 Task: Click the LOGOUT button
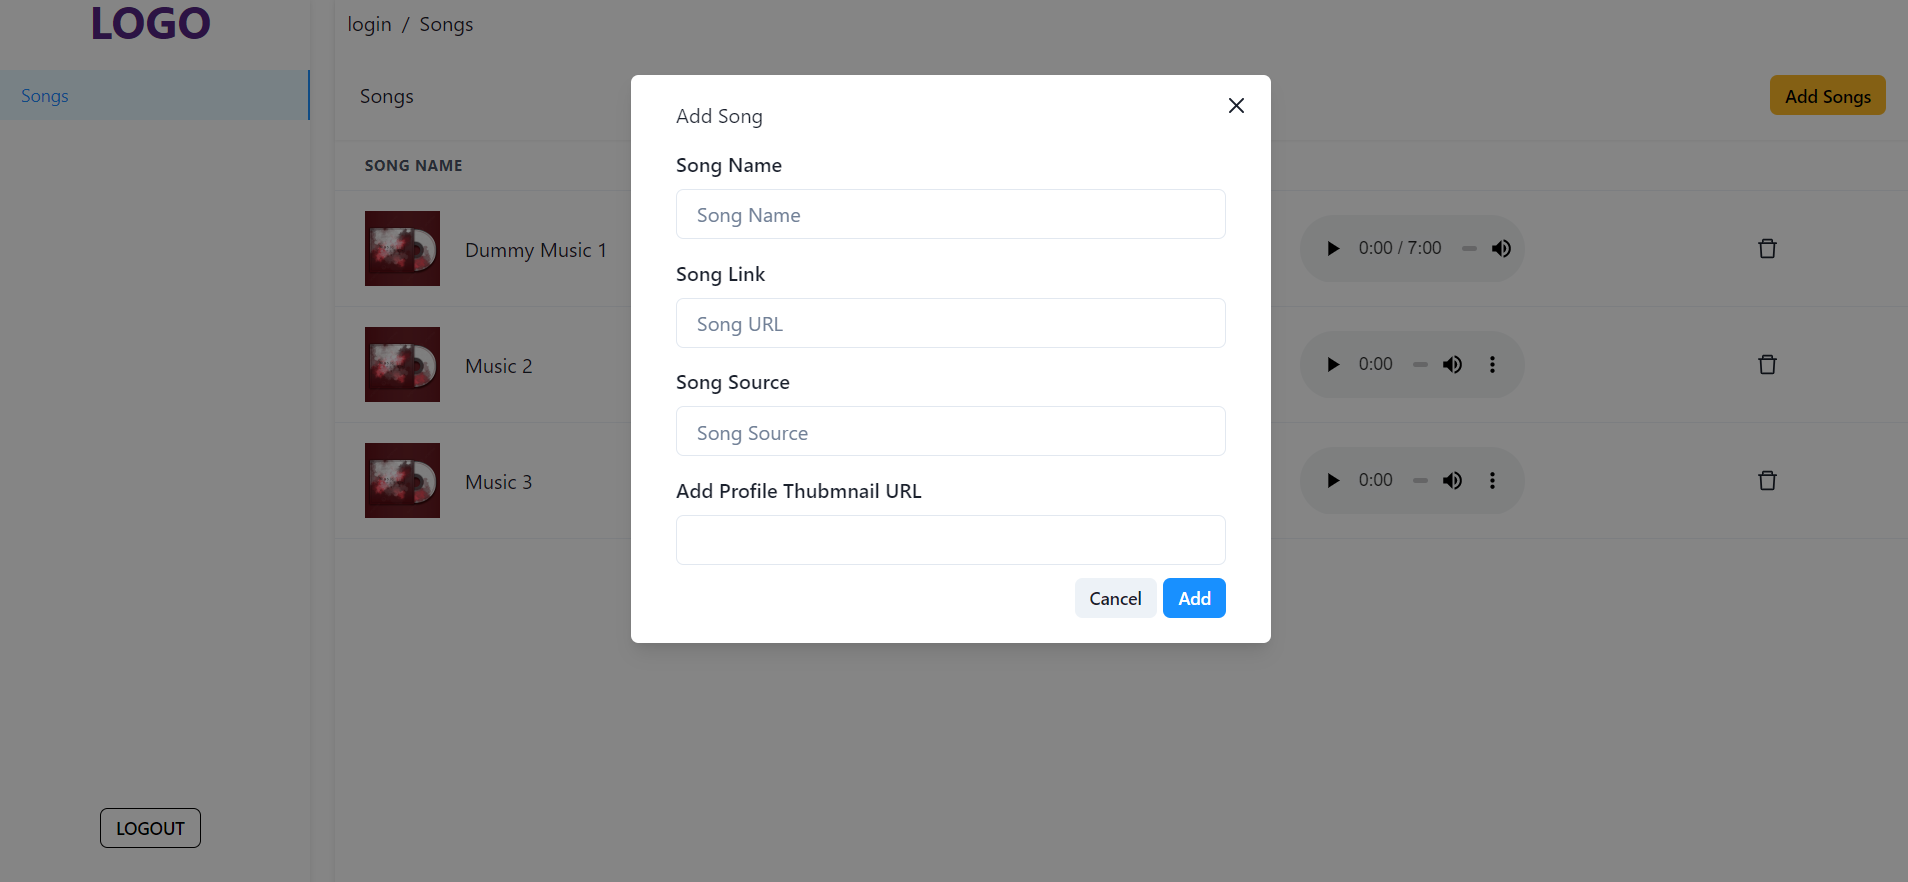[x=149, y=828]
